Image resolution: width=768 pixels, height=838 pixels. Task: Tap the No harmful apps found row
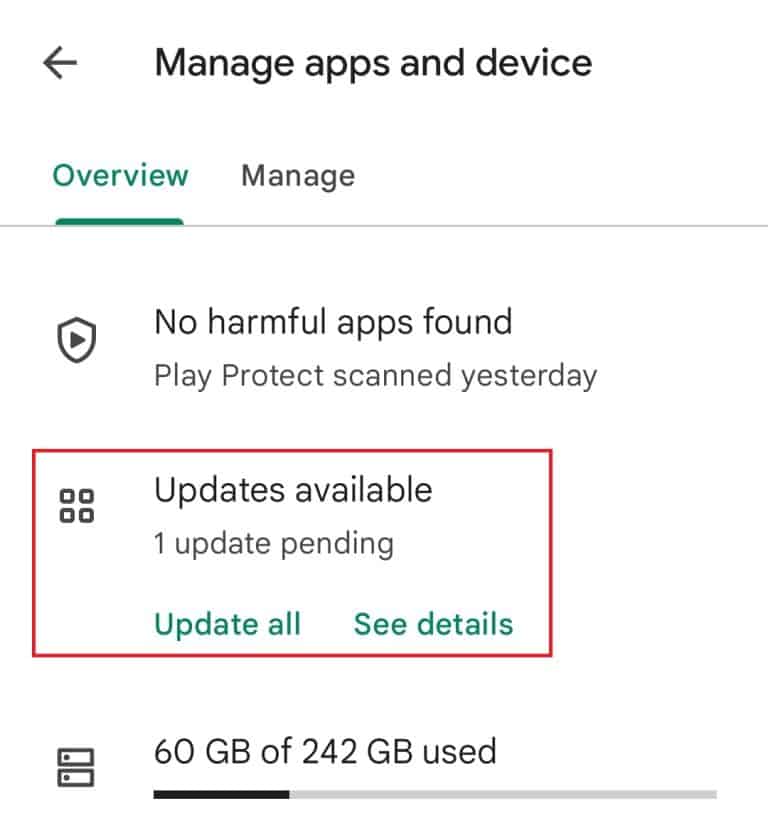pyautogui.click(x=333, y=322)
